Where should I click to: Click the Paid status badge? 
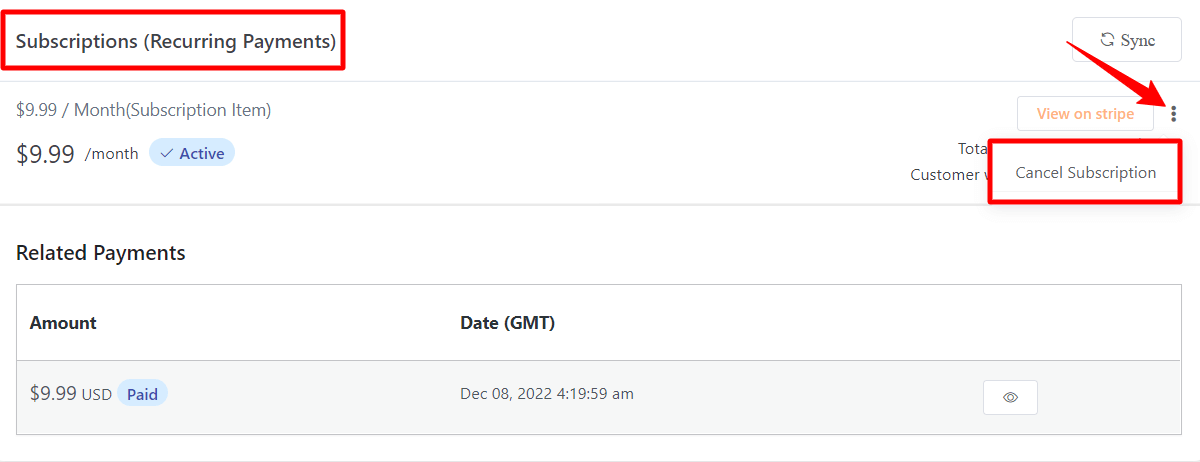coord(142,394)
